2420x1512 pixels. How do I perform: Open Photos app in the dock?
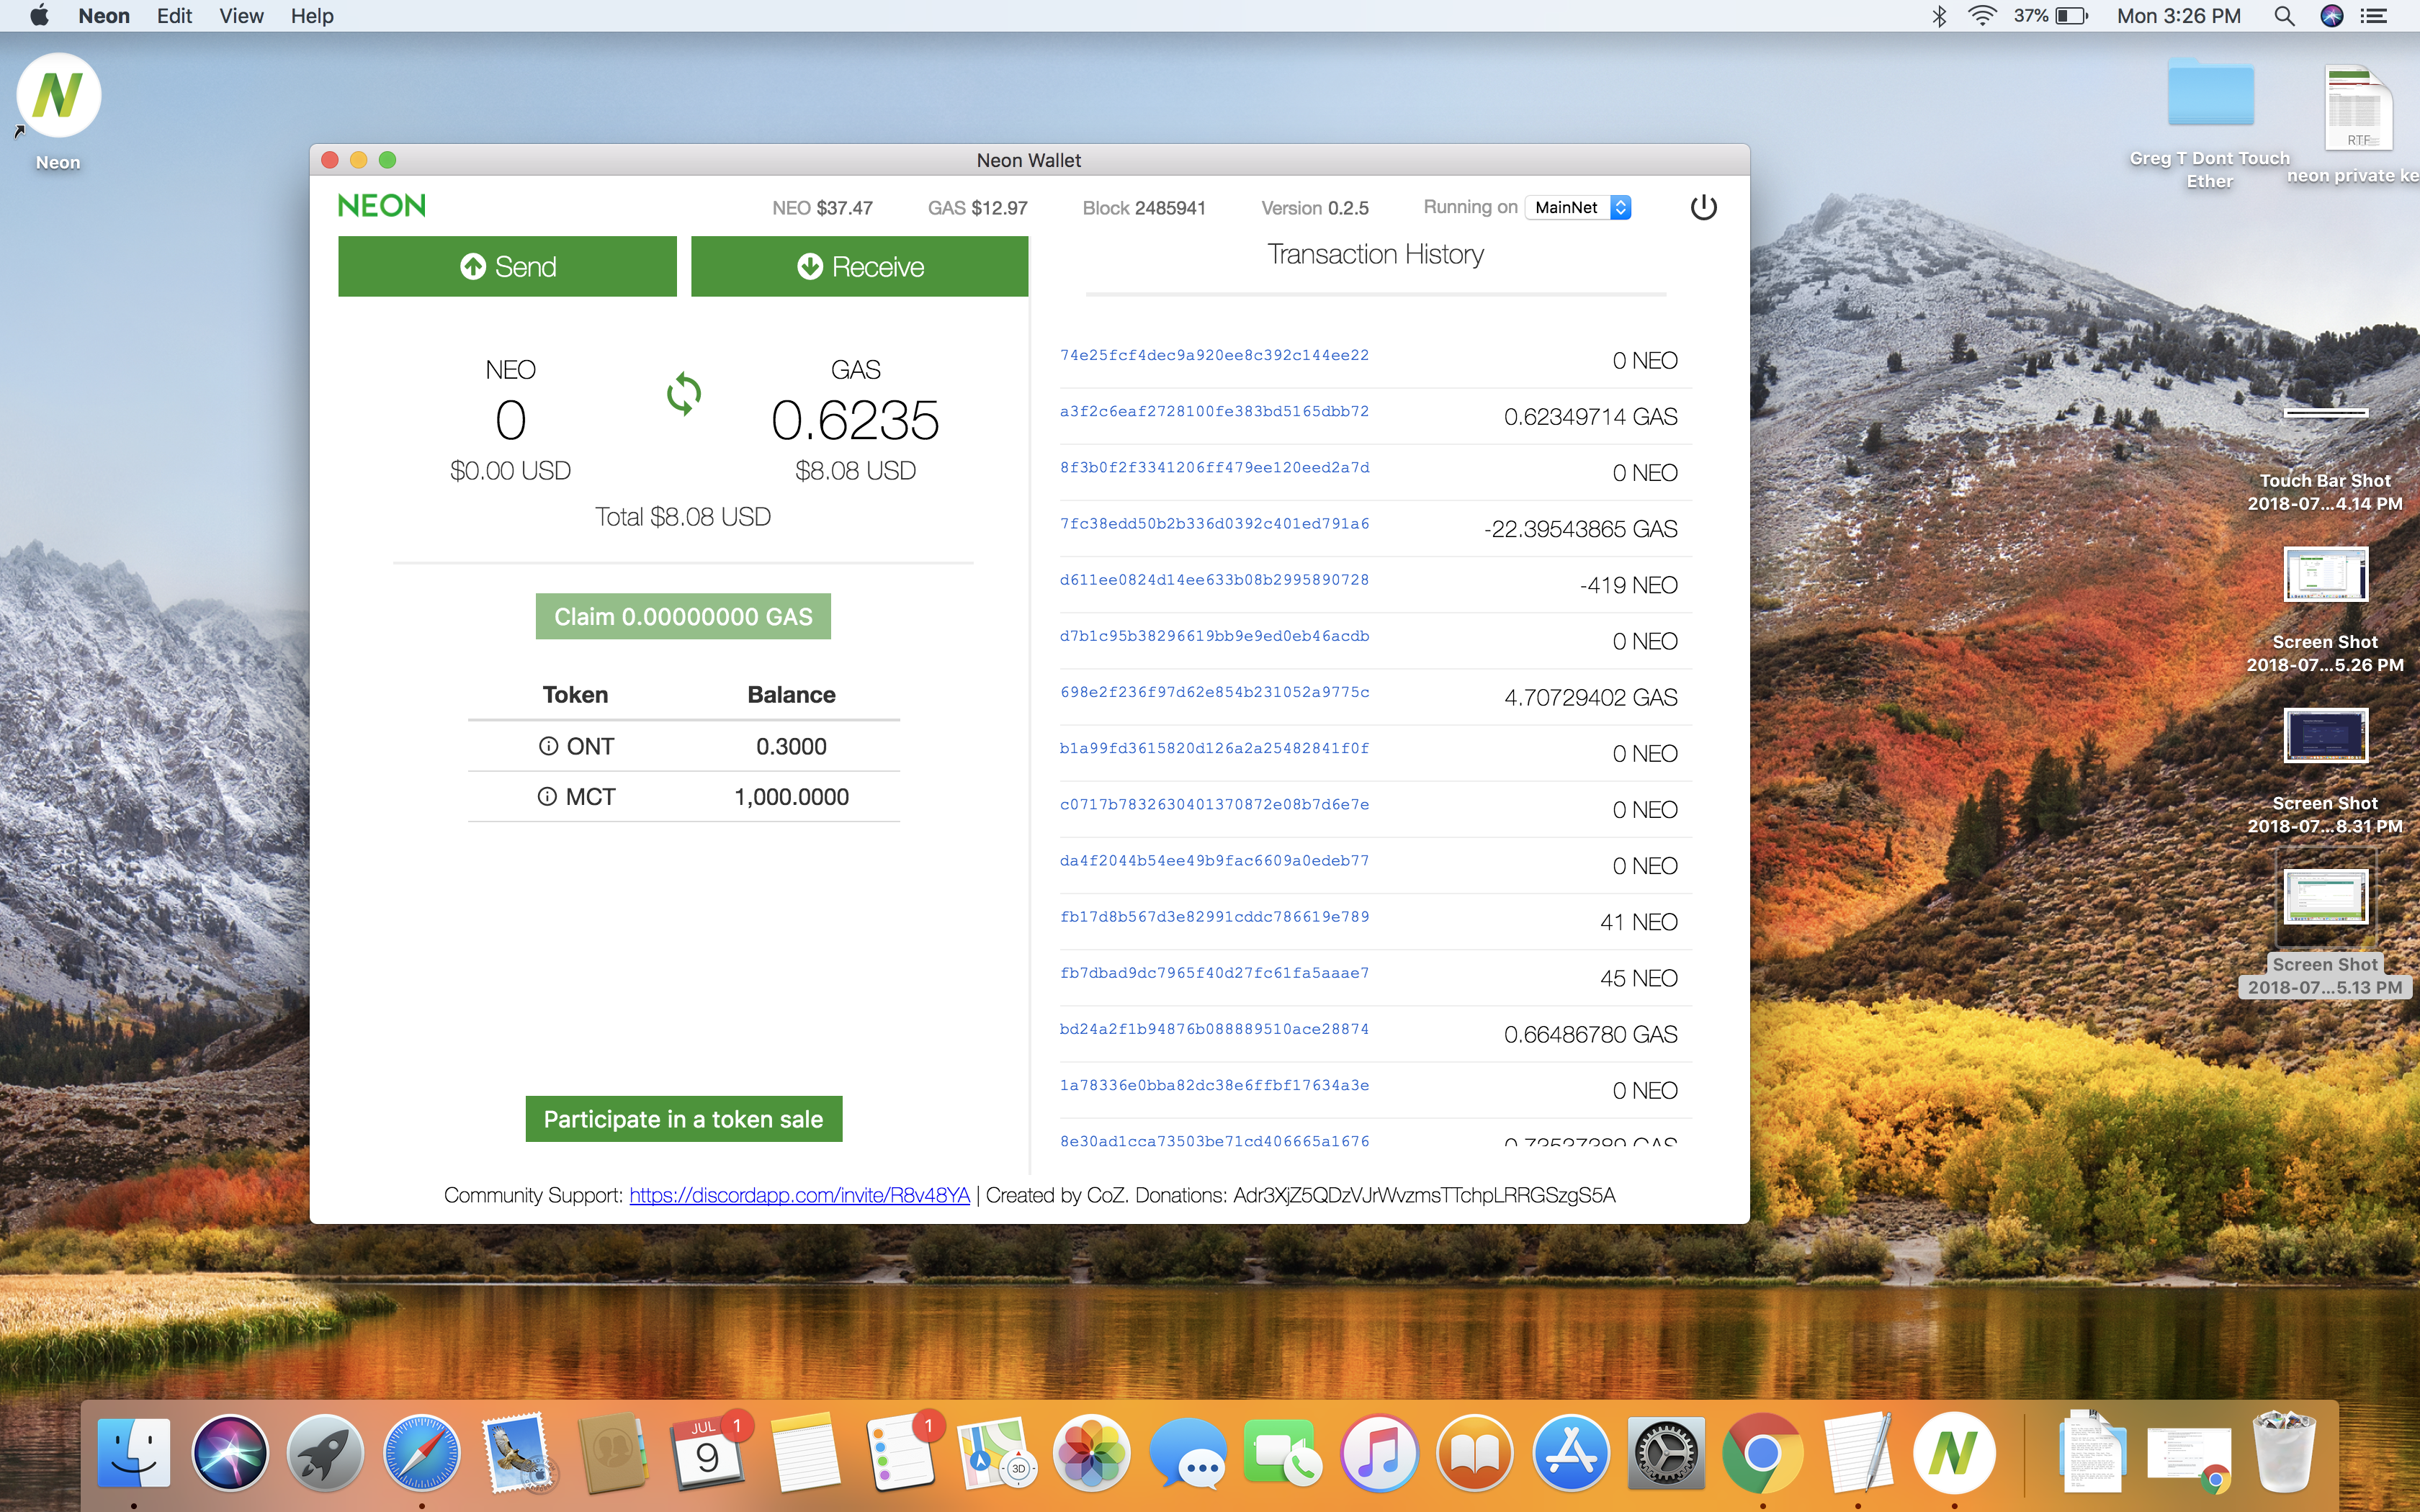(1091, 1453)
